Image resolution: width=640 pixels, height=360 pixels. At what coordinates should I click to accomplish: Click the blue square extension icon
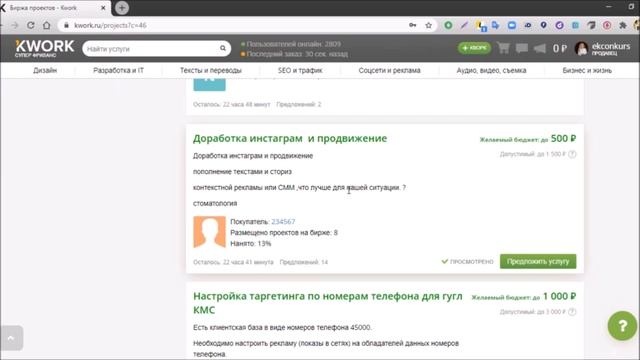tap(511, 25)
